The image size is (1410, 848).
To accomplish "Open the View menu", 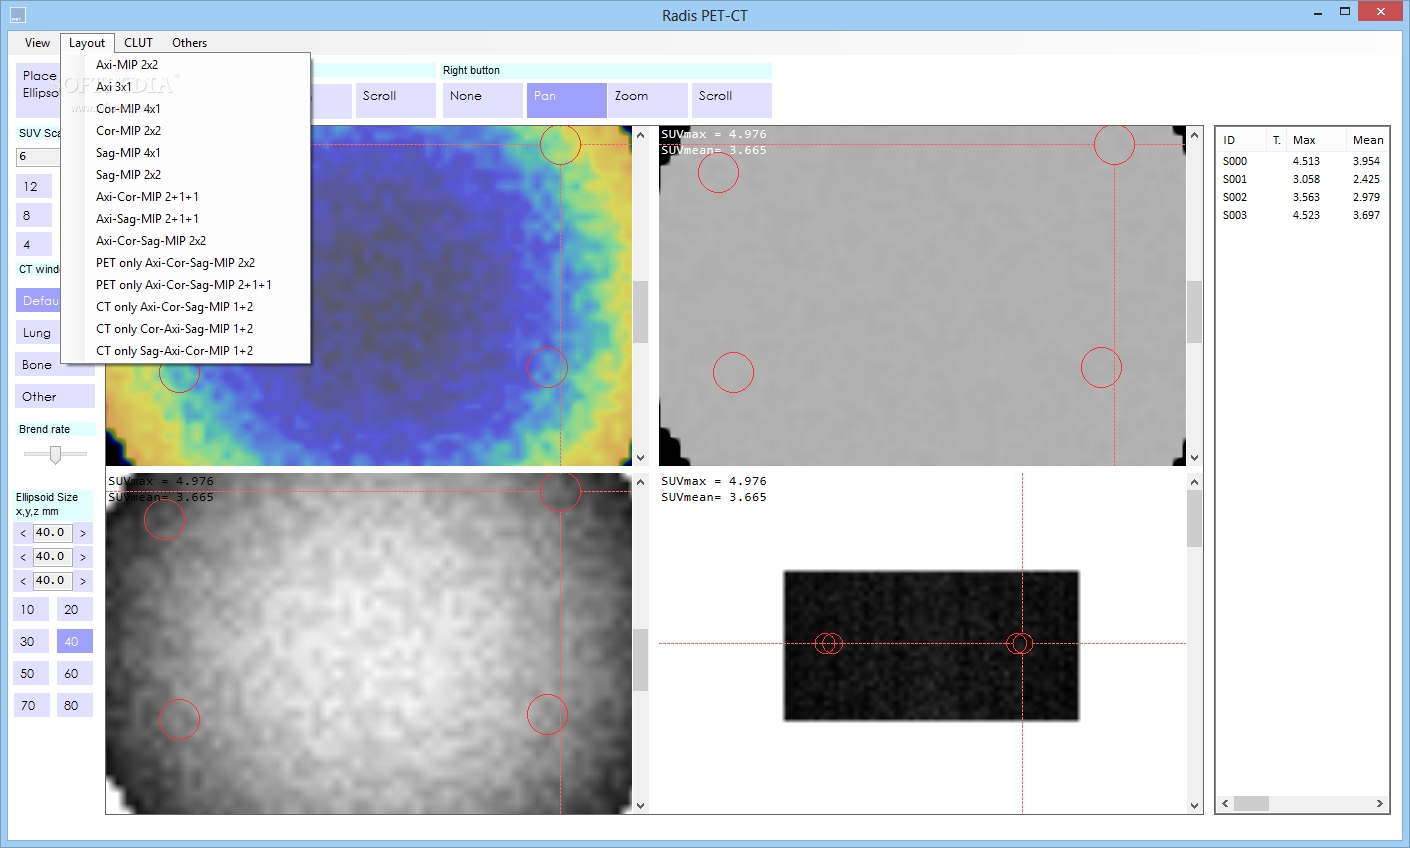I will 37,43.
